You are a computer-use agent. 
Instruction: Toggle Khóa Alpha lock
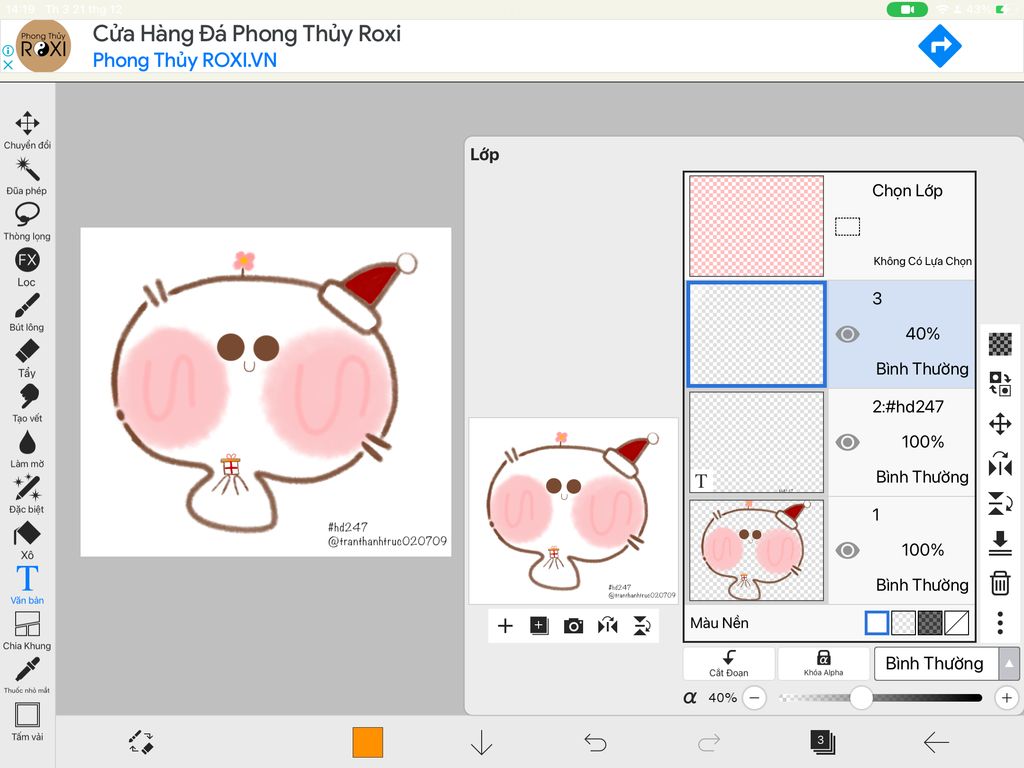824,663
